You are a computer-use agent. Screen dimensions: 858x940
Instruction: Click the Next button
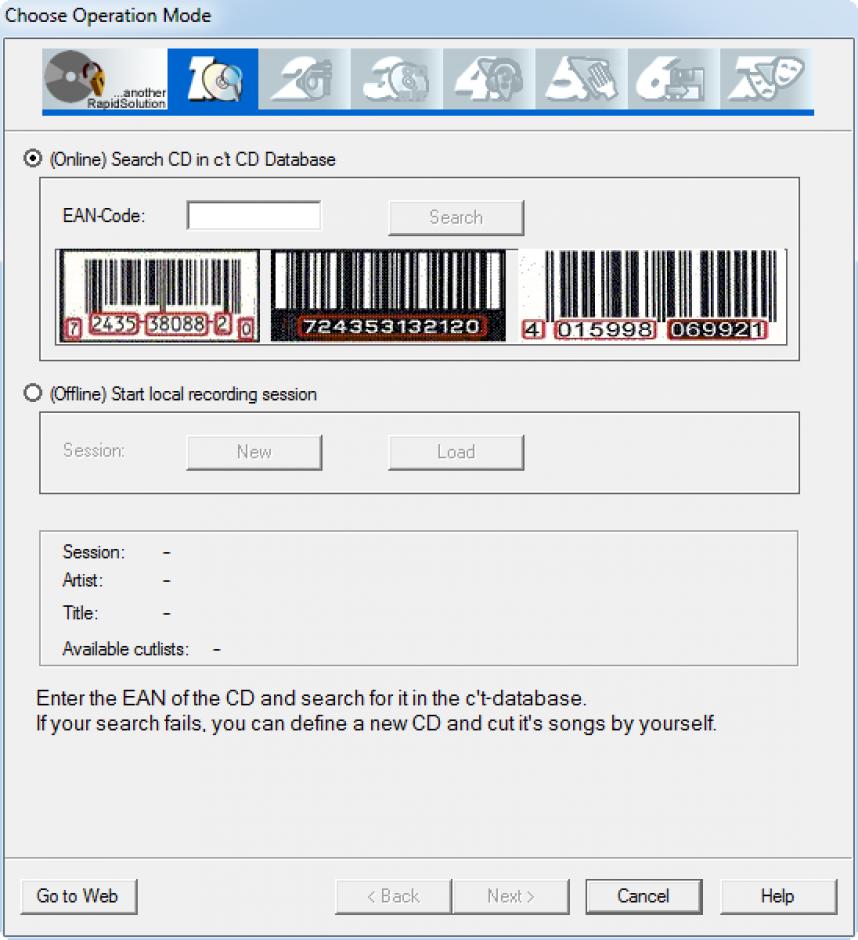(511, 896)
